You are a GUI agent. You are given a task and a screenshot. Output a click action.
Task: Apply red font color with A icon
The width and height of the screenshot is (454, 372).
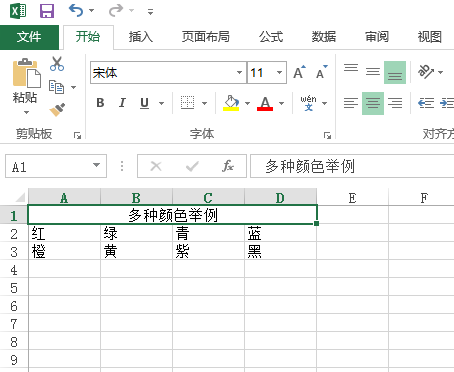(x=265, y=103)
